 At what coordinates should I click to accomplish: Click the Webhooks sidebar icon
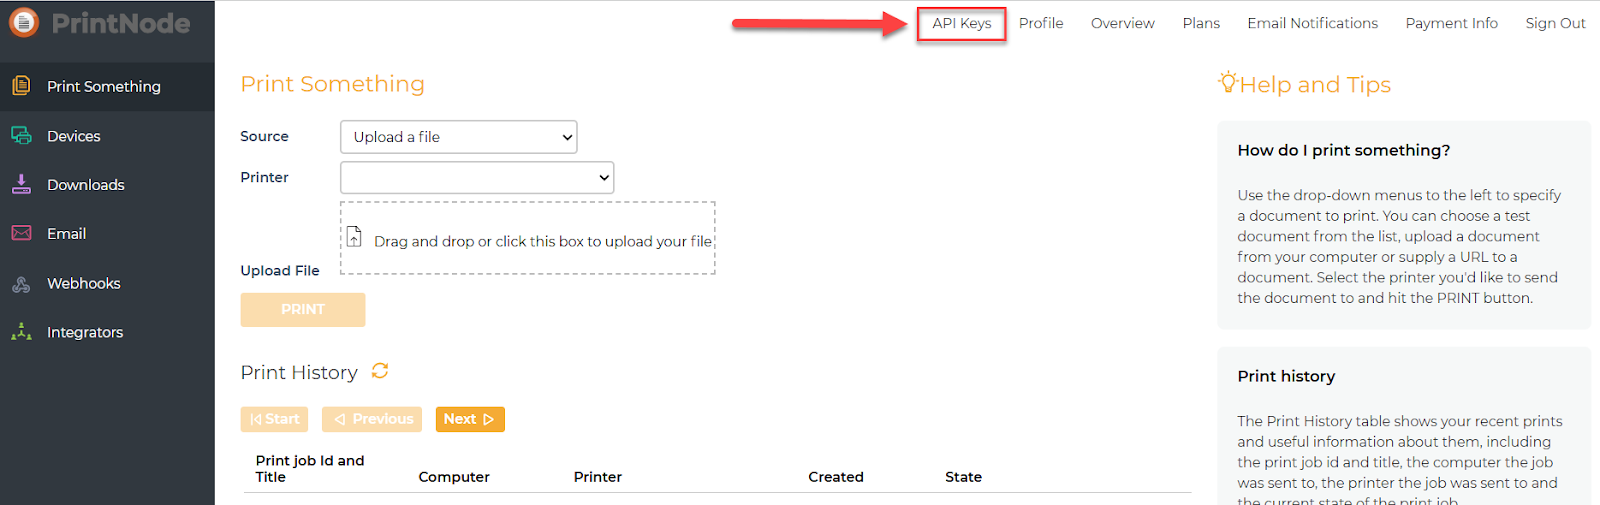click(21, 284)
